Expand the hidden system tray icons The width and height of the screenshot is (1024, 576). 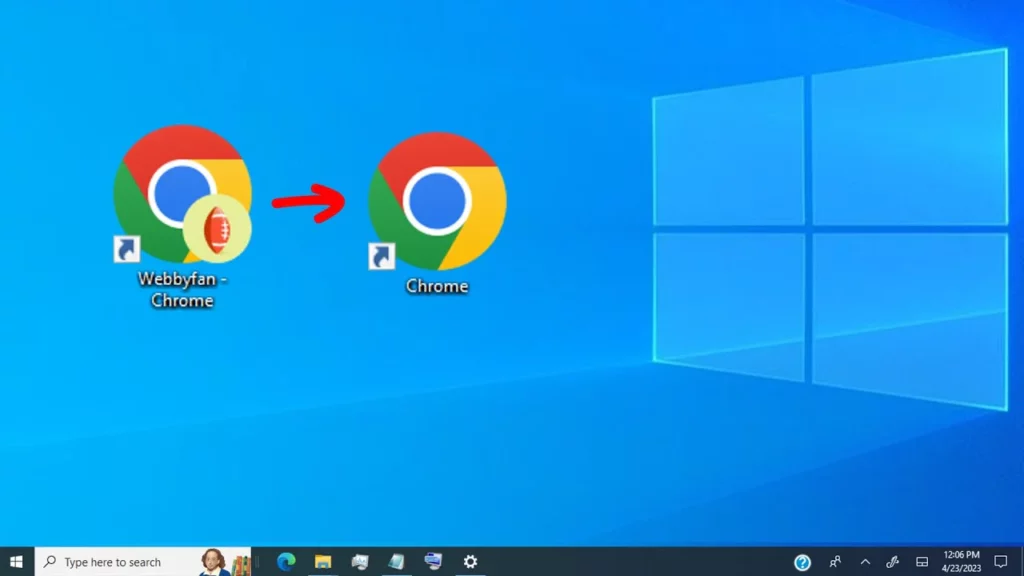point(865,562)
